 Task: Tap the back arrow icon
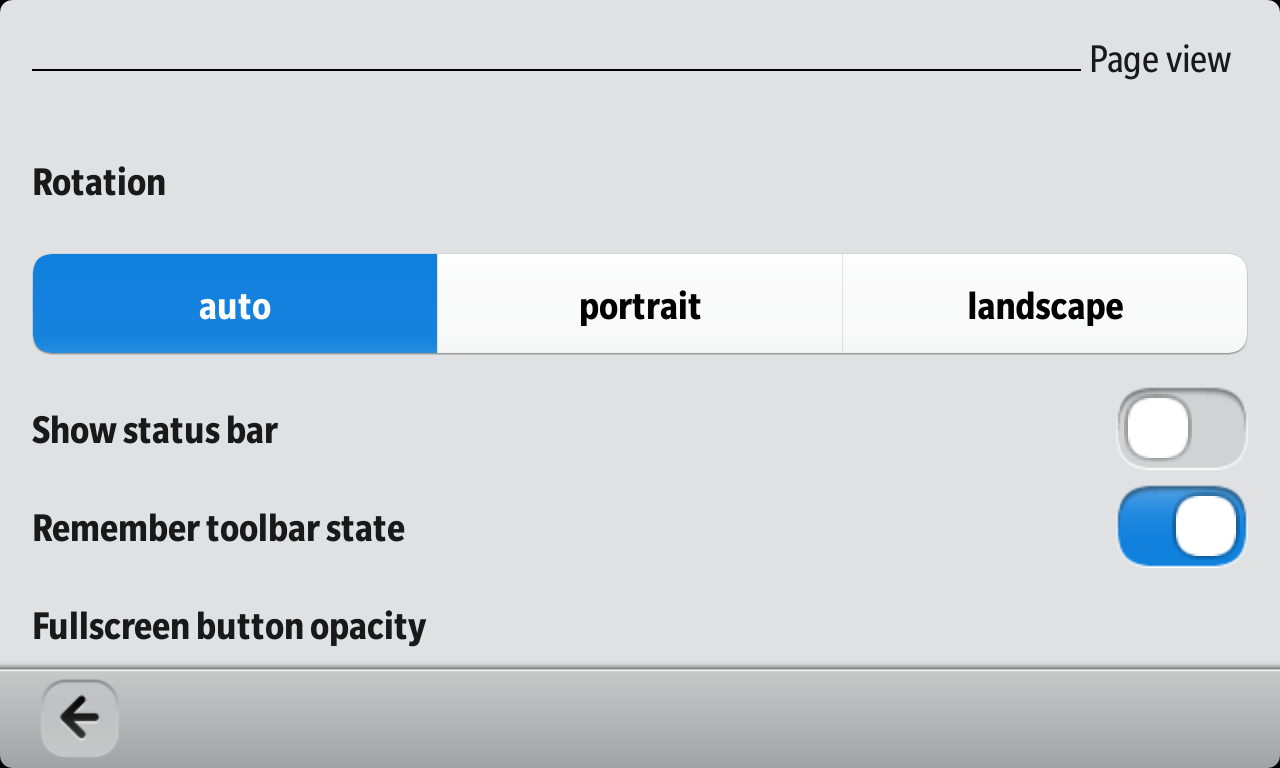79,717
